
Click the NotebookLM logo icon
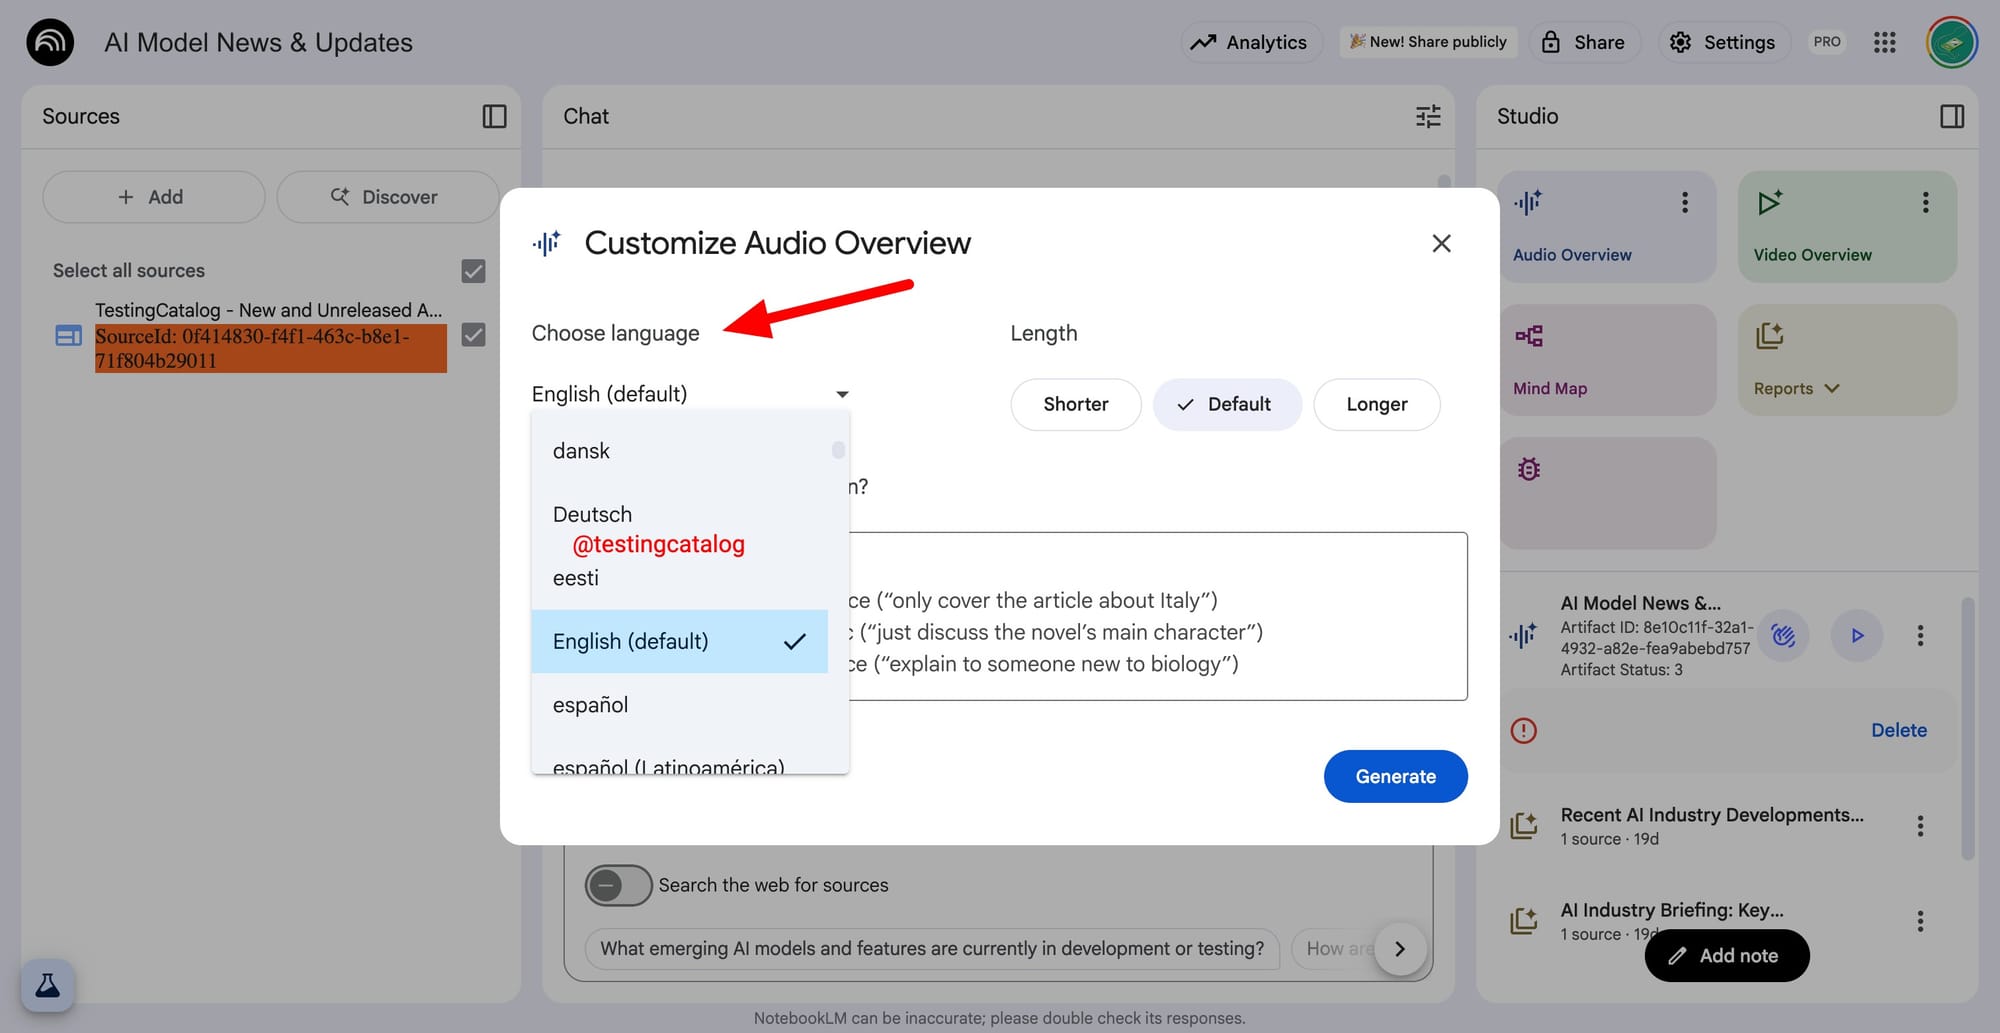click(50, 42)
